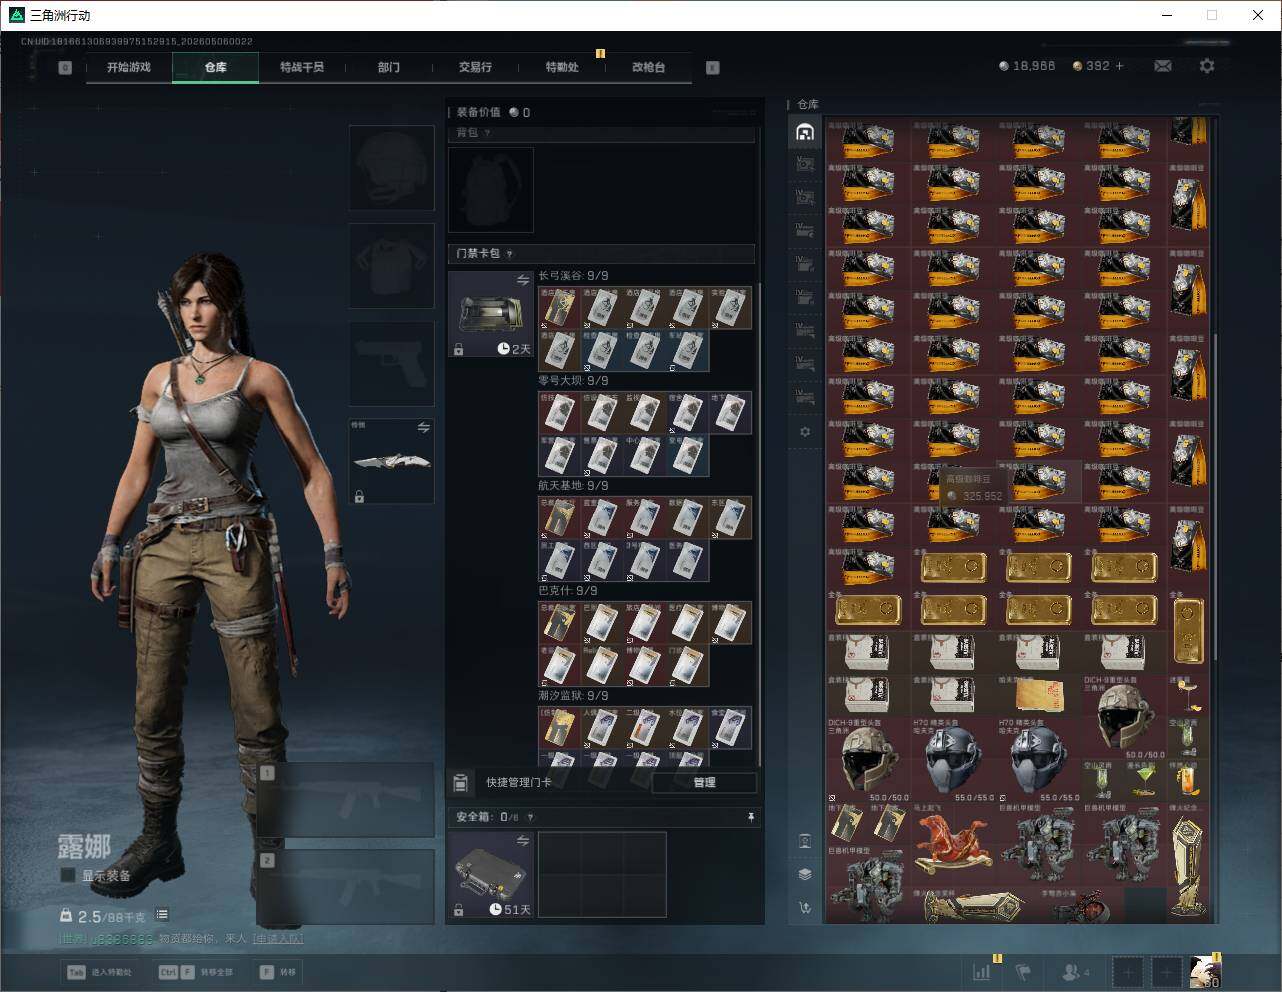The width and height of the screenshot is (1282, 992).
Task: Click the 管理 button
Action: tap(704, 782)
